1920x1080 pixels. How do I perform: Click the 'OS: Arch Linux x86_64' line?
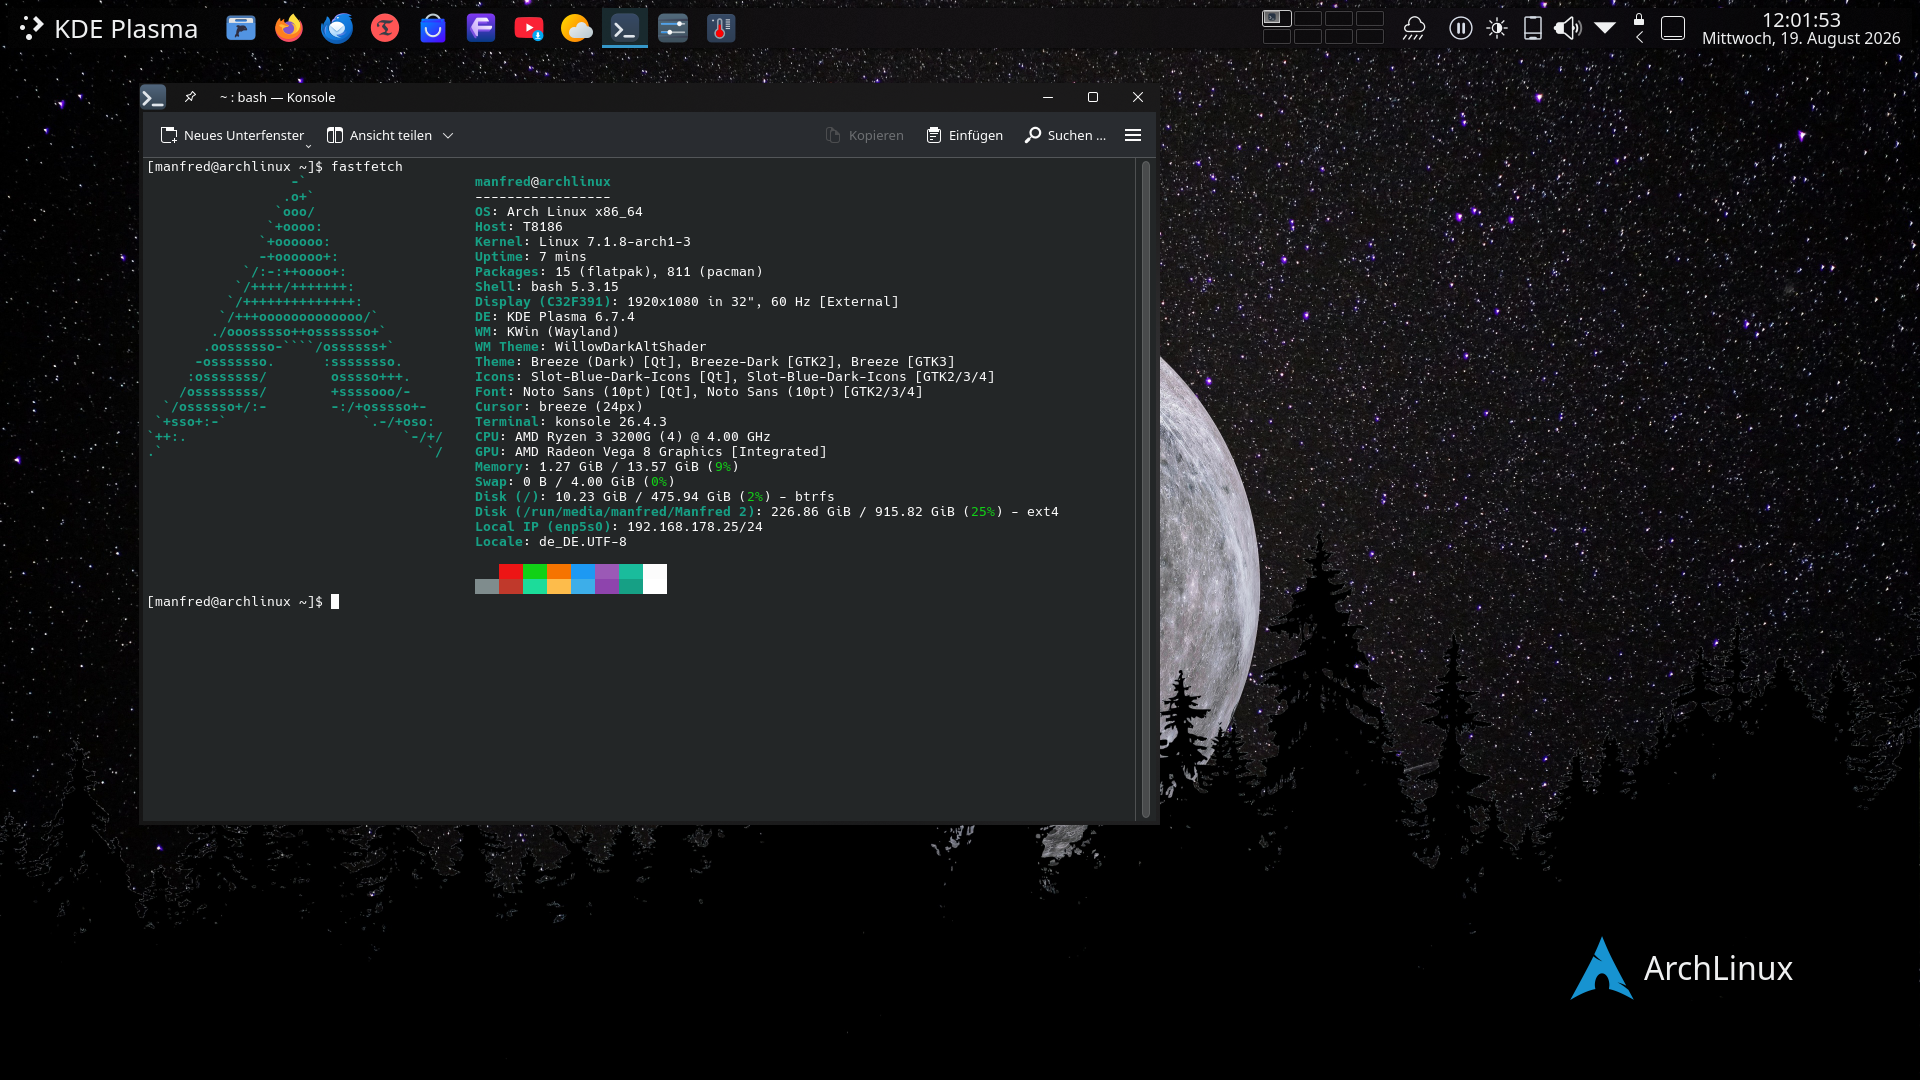(559, 212)
